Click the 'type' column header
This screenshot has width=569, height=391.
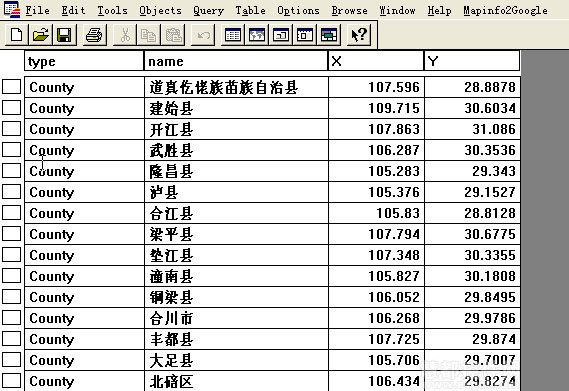click(x=84, y=61)
